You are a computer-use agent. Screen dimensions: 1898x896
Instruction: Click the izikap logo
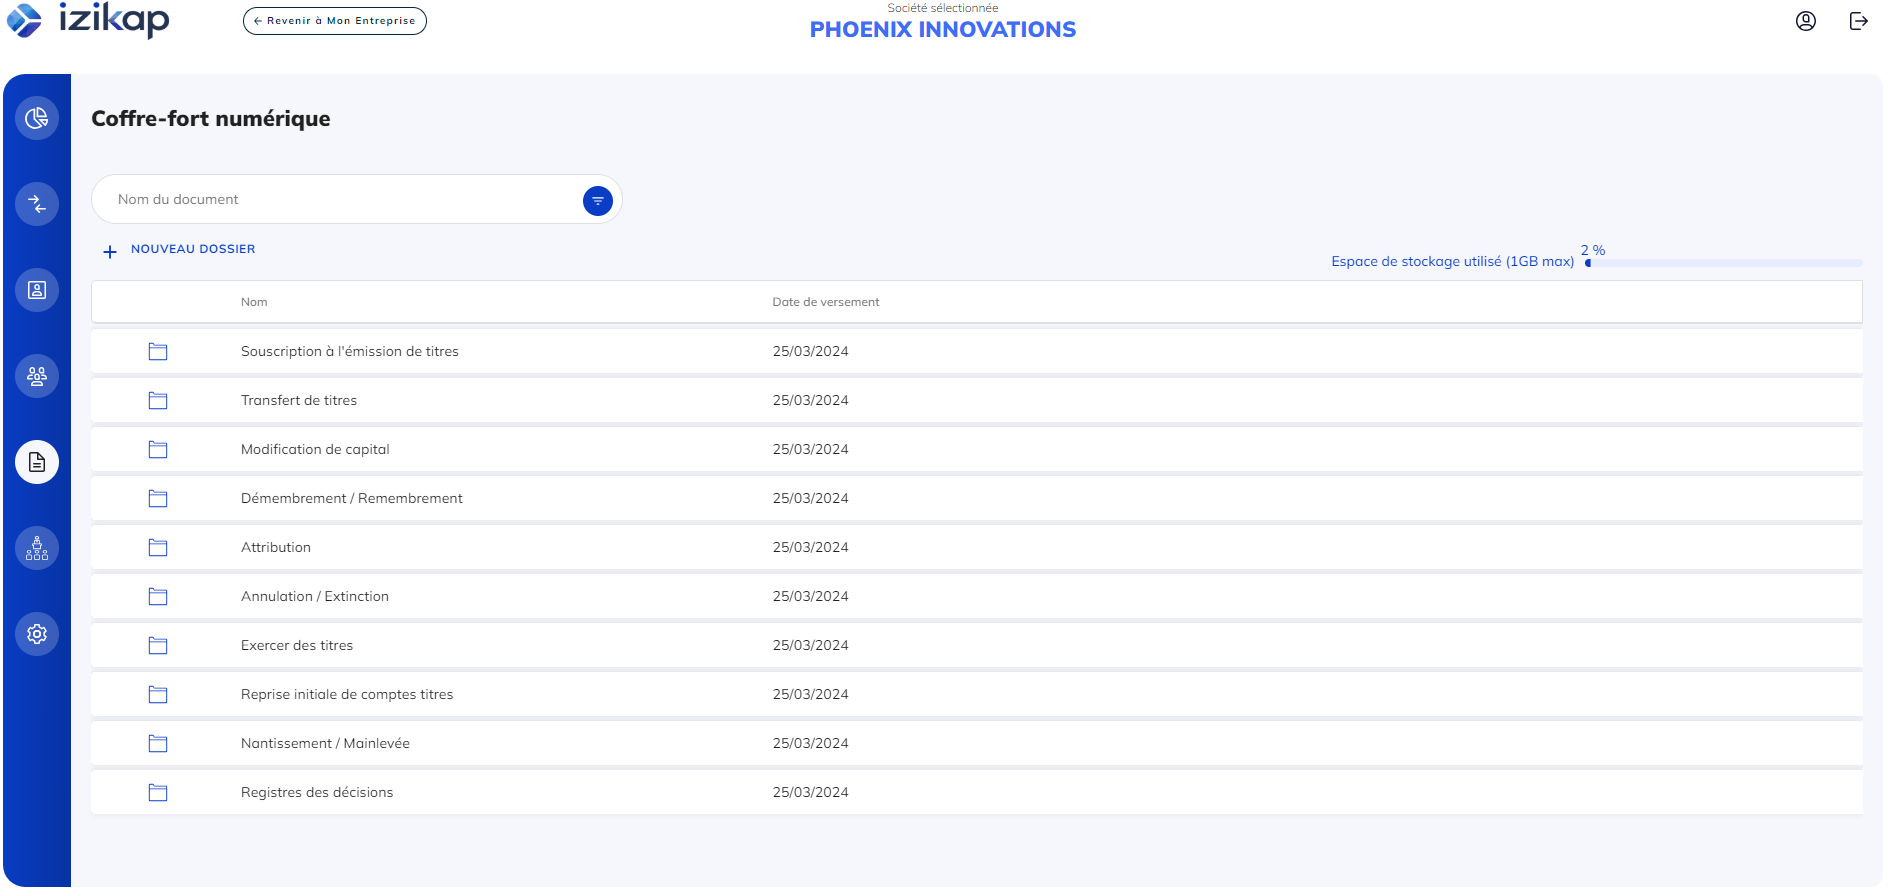coord(88,19)
